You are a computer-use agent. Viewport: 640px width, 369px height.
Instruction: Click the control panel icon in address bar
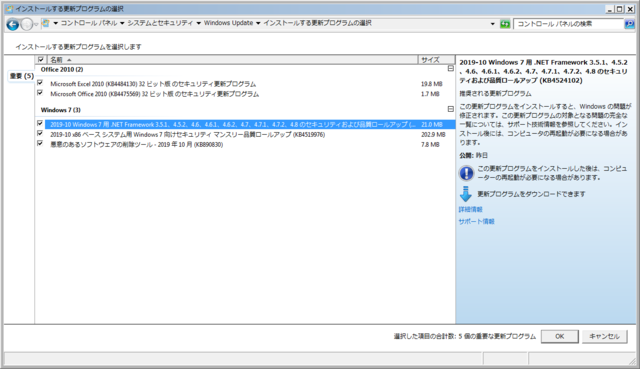46,23
